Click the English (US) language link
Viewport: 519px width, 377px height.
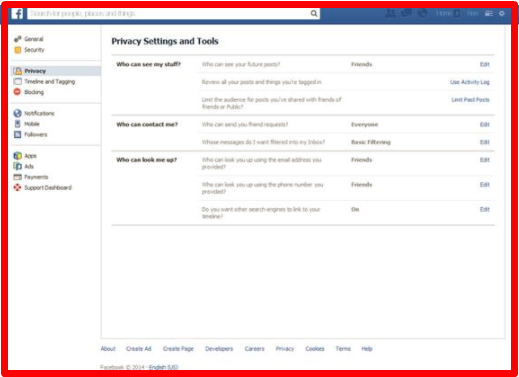tap(163, 367)
